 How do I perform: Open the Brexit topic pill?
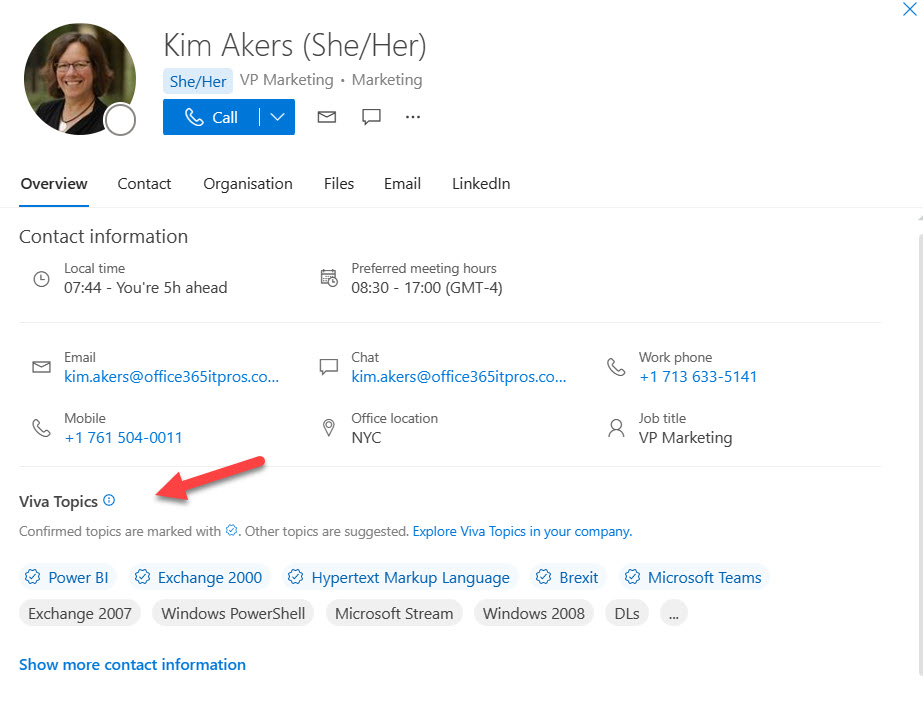pos(567,577)
